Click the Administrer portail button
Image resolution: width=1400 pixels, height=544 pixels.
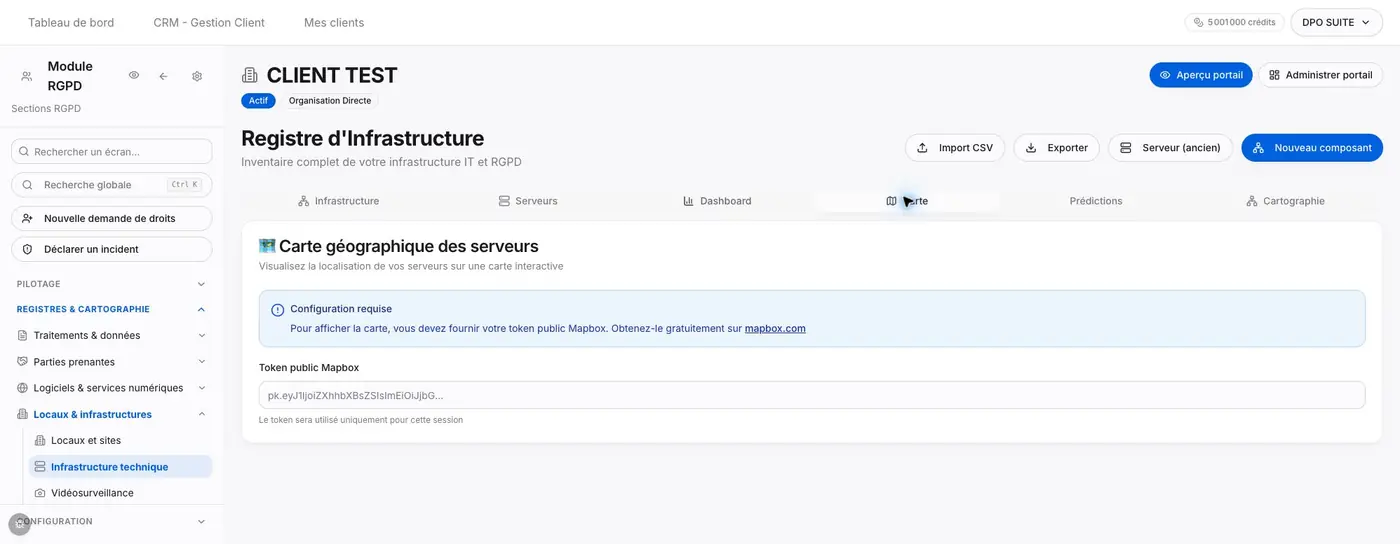(x=1320, y=75)
